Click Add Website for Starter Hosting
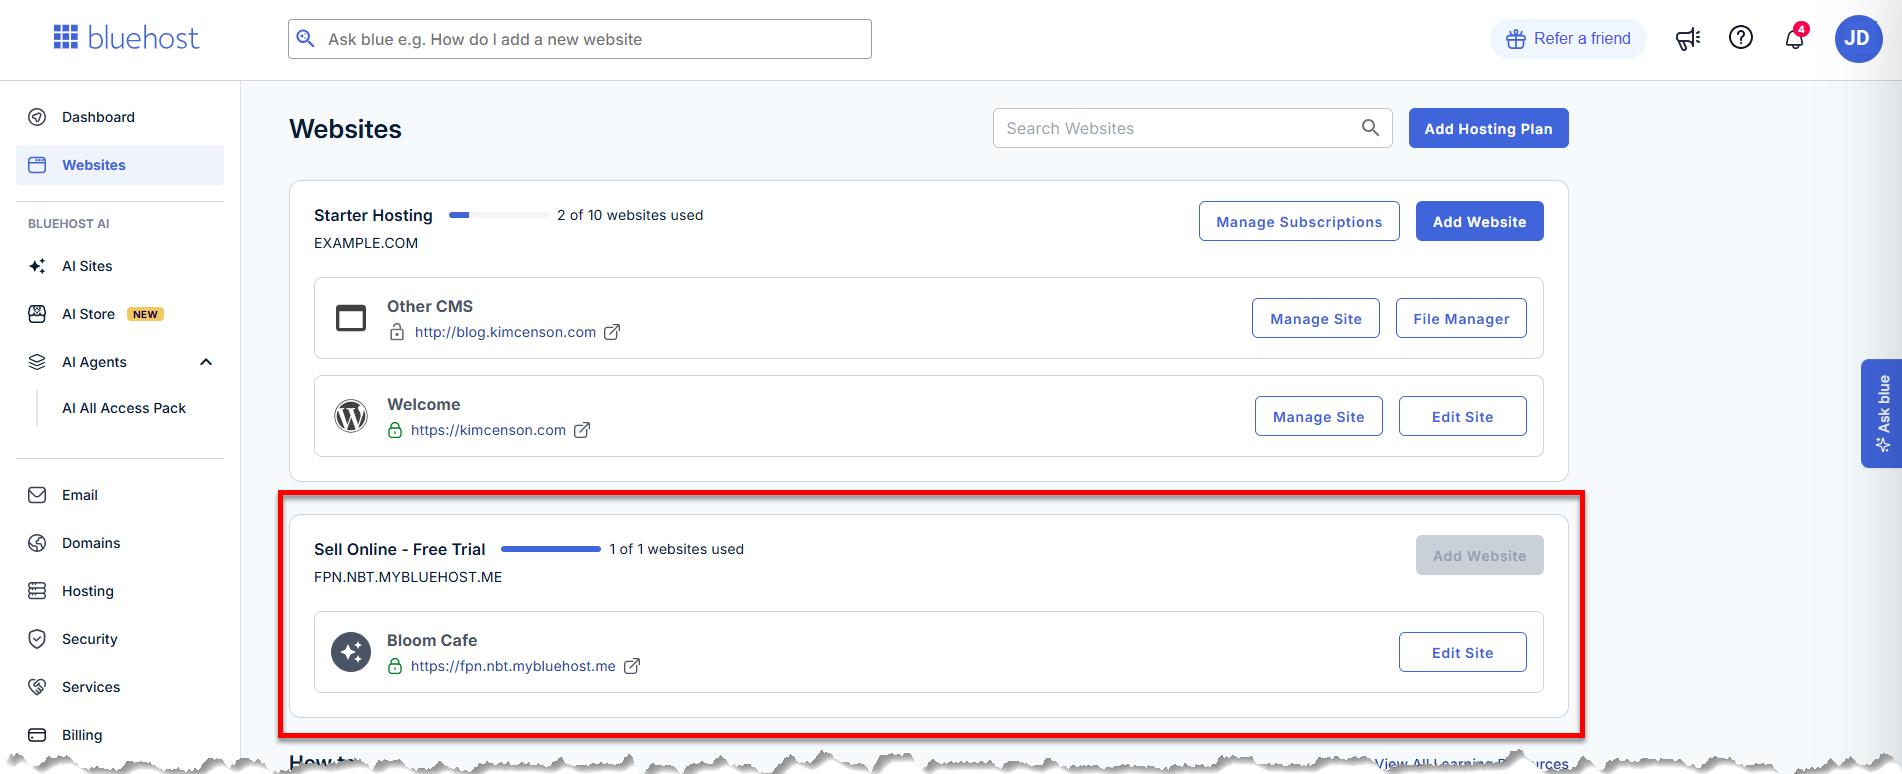The image size is (1902, 774). tap(1479, 221)
